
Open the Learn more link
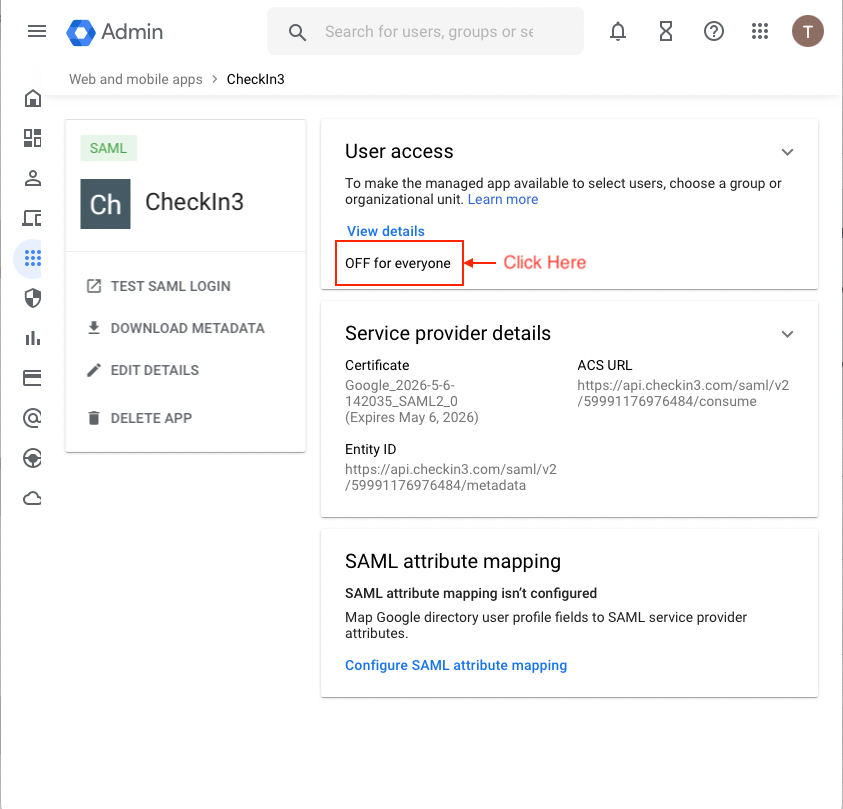coord(503,199)
